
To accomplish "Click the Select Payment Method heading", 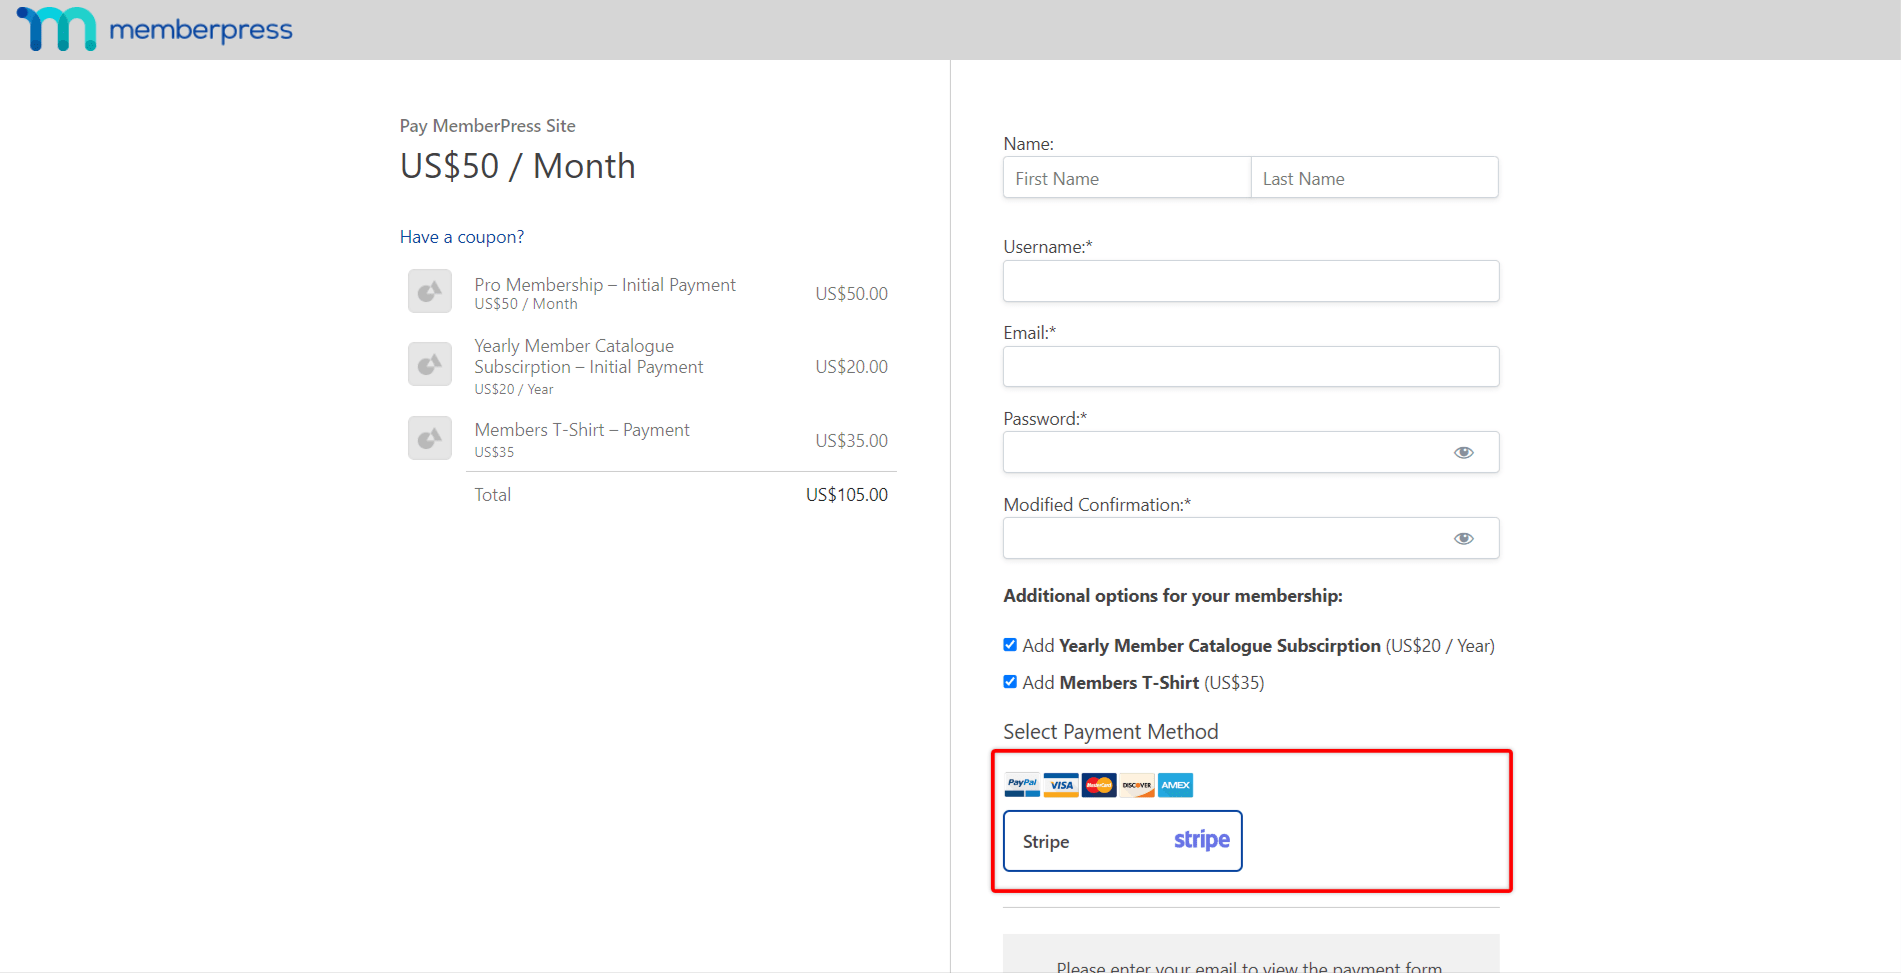I will point(1111,732).
